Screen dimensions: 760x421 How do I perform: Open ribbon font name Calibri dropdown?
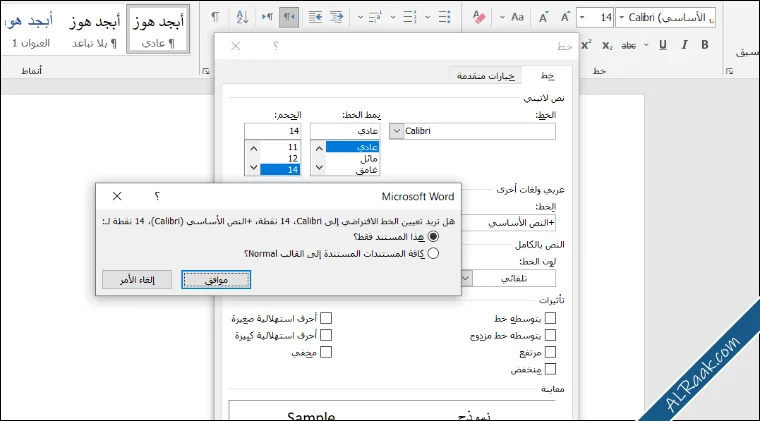pyautogui.click(x=622, y=17)
